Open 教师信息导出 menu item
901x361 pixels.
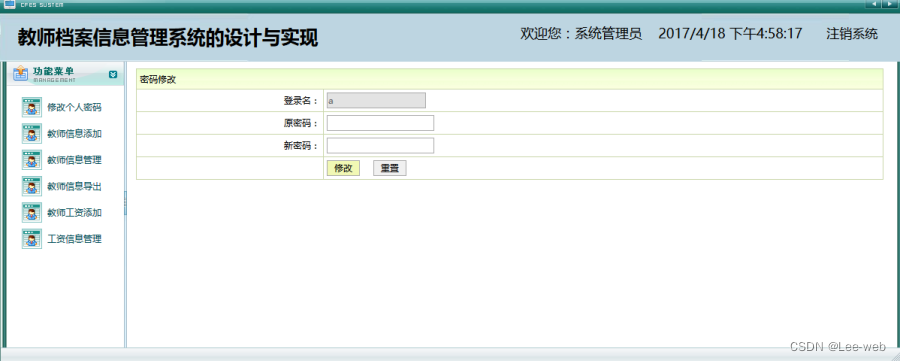click(75, 186)
